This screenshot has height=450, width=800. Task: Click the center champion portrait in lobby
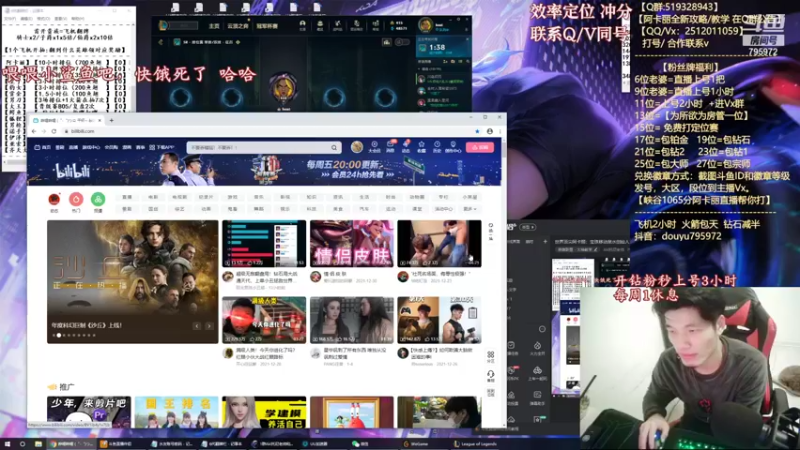pyautogui.click(x=283, y=89)
